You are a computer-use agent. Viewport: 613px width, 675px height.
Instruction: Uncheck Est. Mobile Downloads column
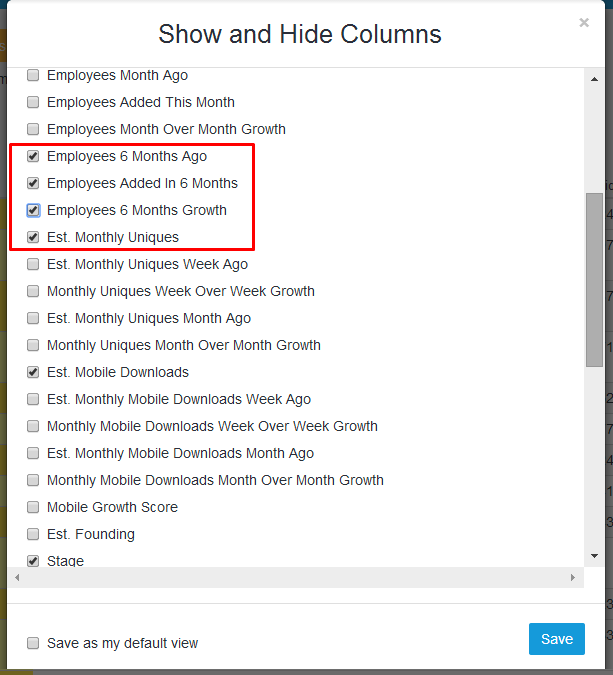click(33, 372)
